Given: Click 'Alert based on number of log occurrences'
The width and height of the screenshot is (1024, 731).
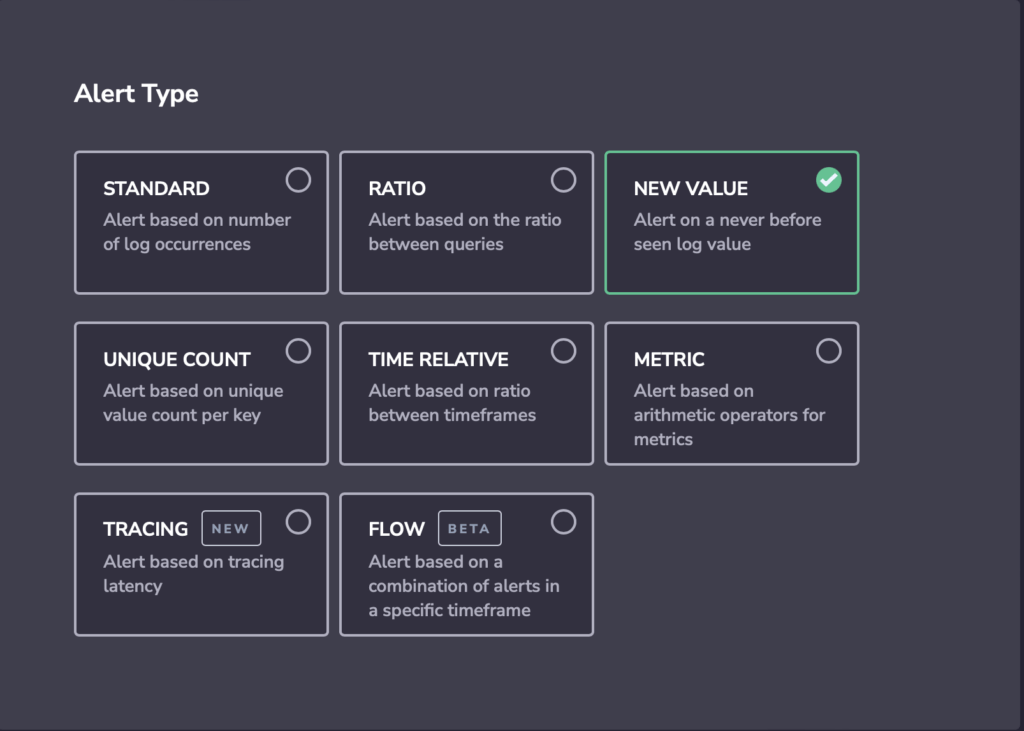Looking at the screenshot, I should pos(197,232).
